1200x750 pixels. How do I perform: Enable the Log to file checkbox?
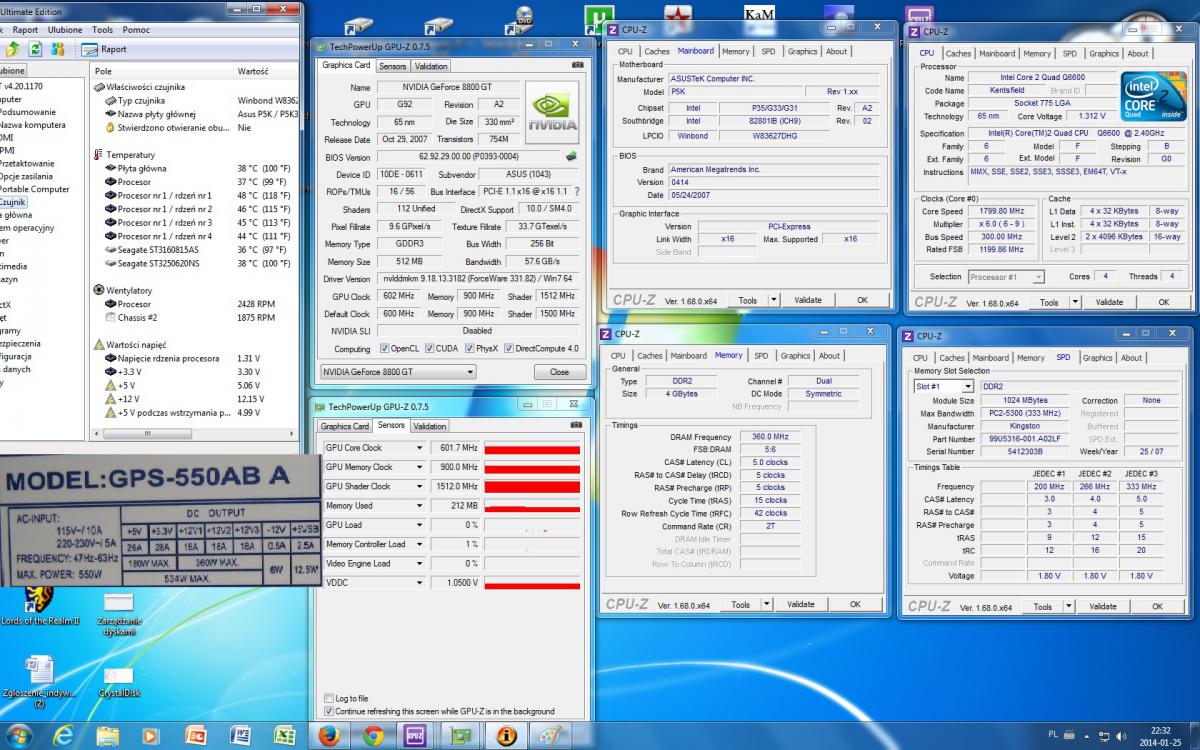[329, 698]
